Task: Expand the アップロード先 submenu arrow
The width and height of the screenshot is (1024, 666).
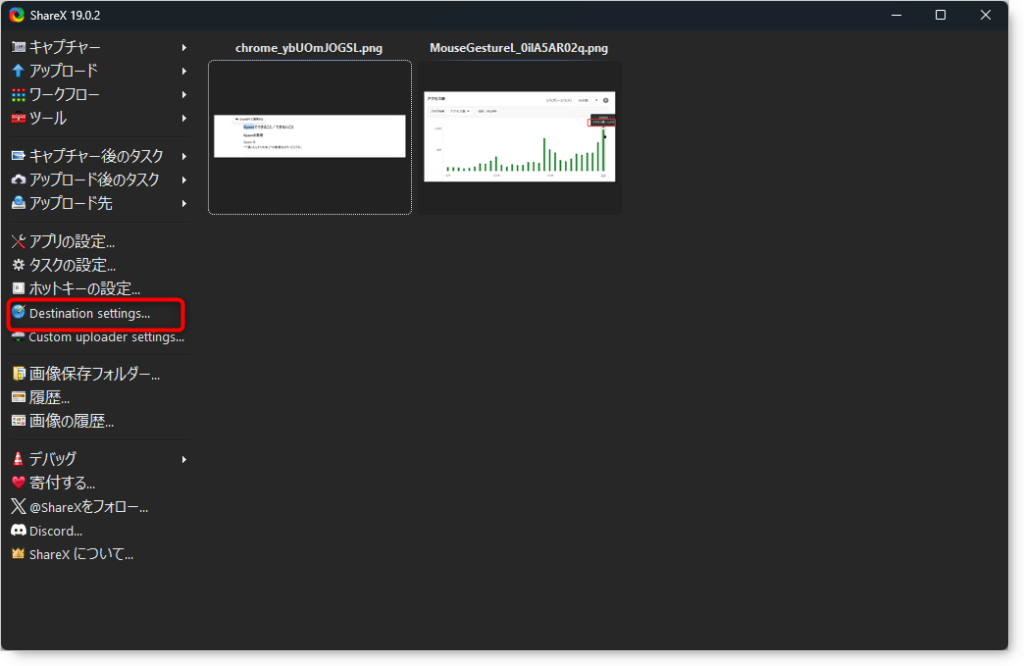Action: tap(184, 203)
